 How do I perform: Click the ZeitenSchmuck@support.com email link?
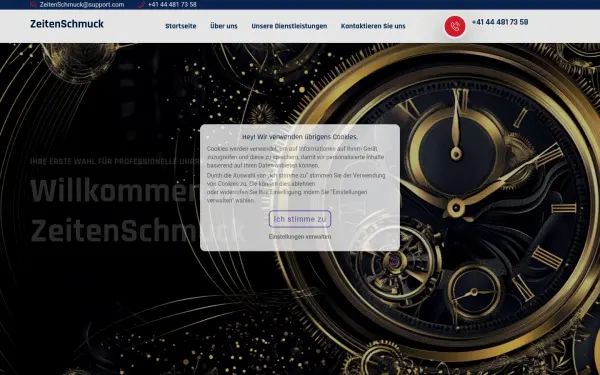pyautogui.click(x=82, y=5)
